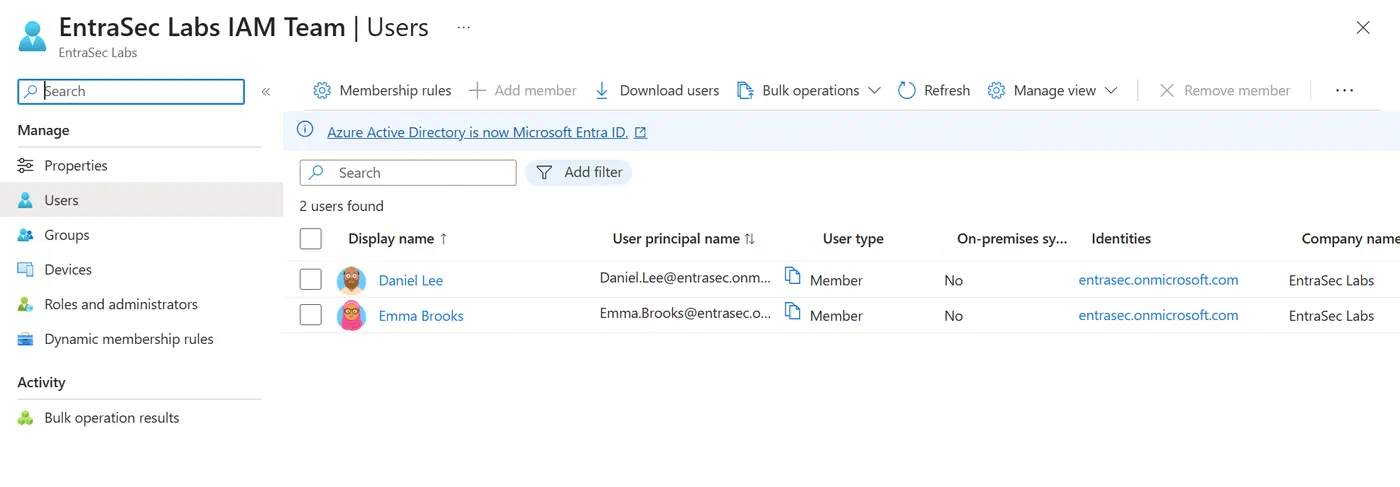Image resolution: width=1400 pixels, height=487 pixels.
Task: Click the Groups icon in sidebar
Action: click(26, 235)
